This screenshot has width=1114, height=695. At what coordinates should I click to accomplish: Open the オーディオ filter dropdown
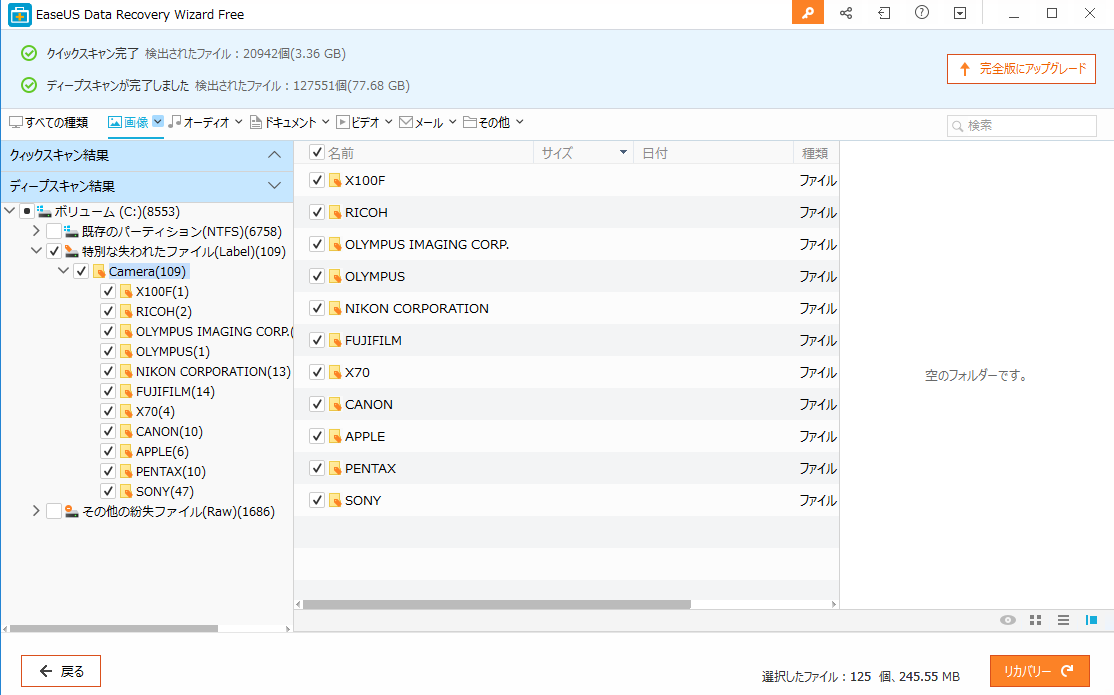tap(239, 122)
